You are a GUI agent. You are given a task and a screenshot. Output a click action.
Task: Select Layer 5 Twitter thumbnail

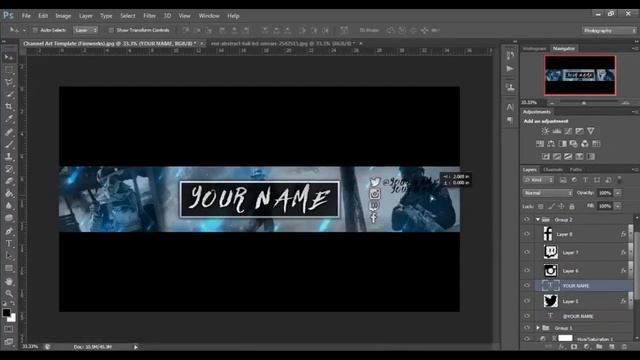[x=551, y=301]
